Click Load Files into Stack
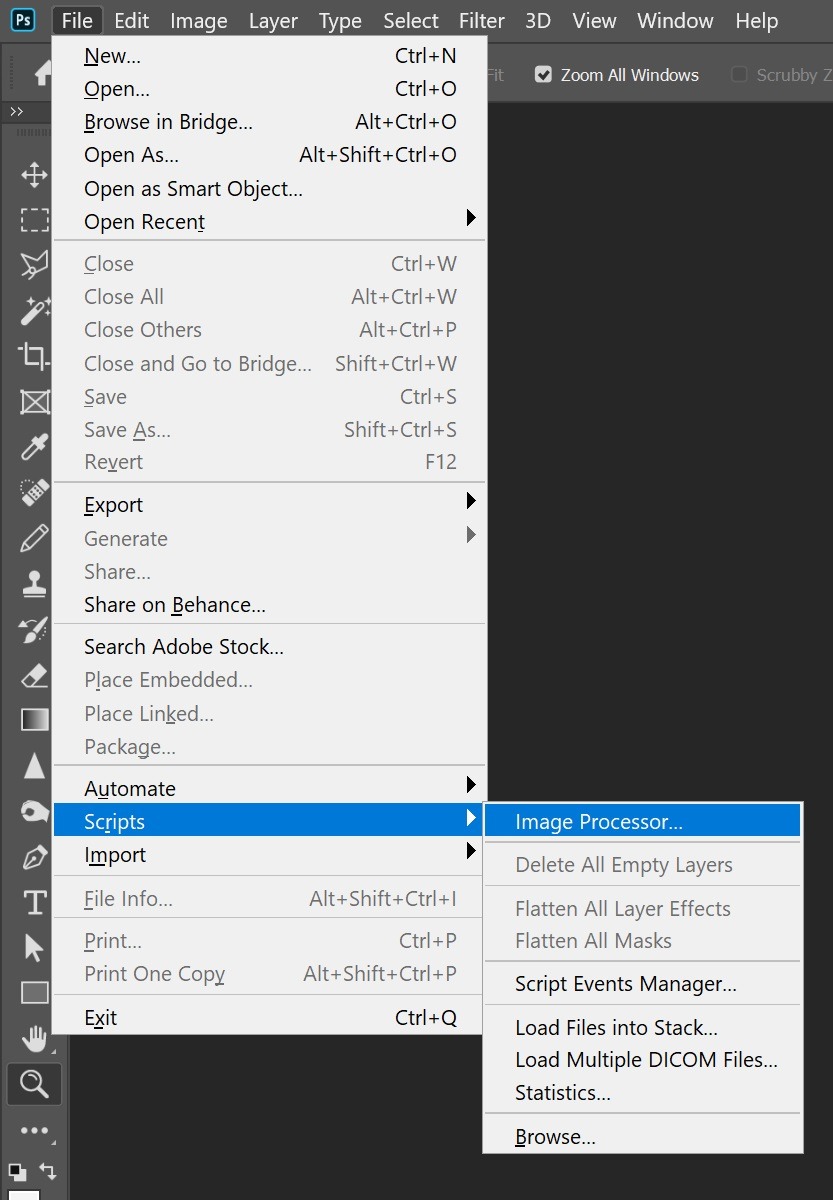This screenshot has width=833, height=1200. click(x=616, y=1028)
